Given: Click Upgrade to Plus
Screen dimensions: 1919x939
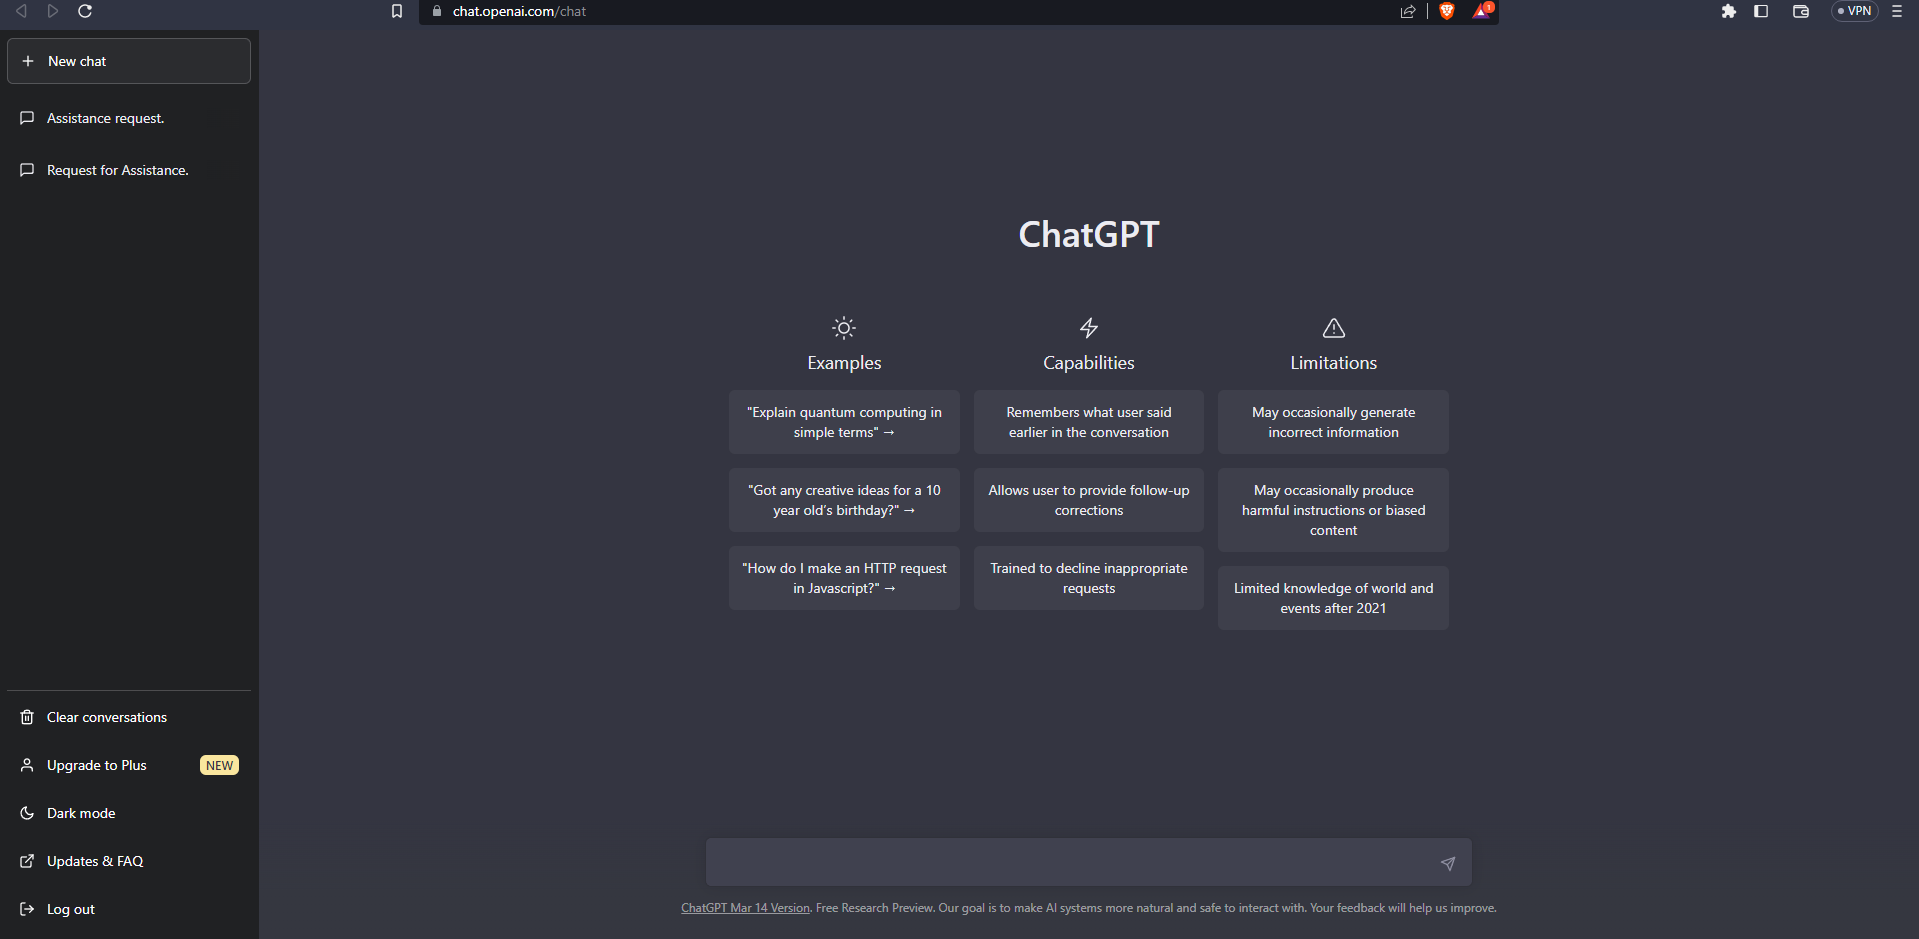Looking at the screenshot, I should 129,765.
